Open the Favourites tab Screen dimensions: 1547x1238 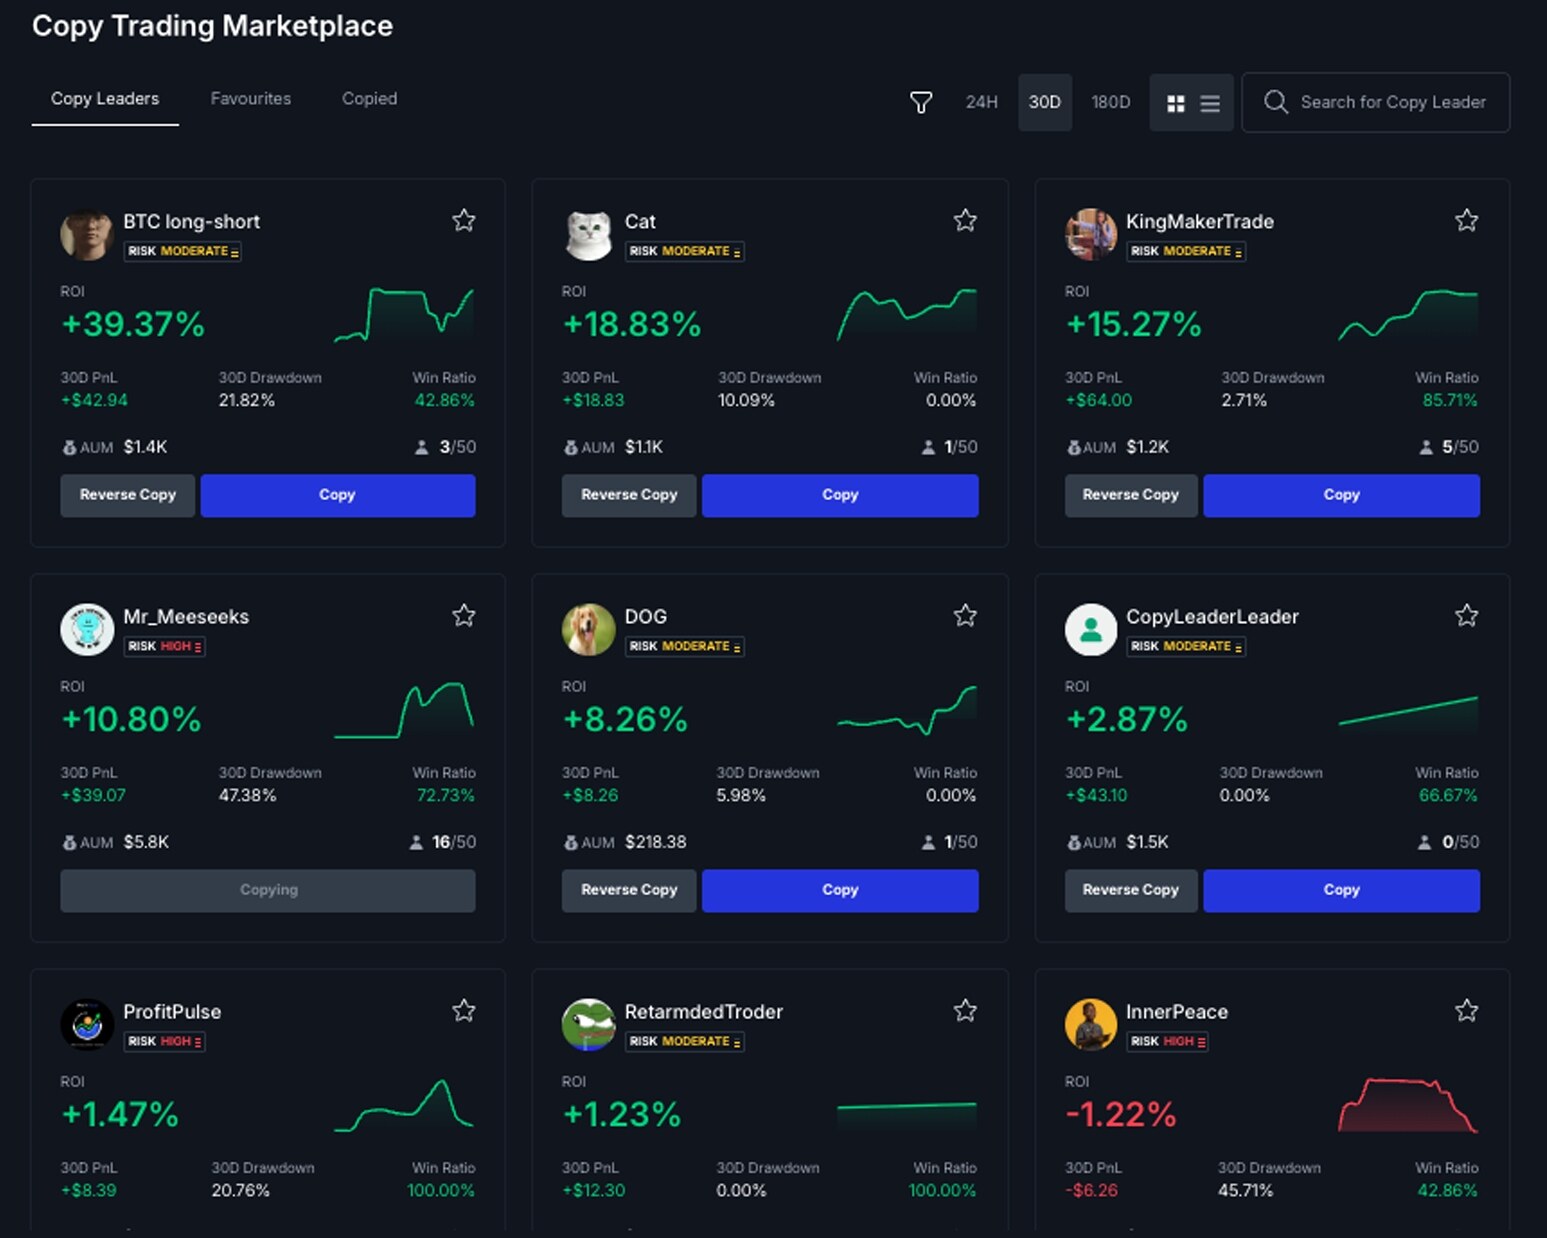250,99
